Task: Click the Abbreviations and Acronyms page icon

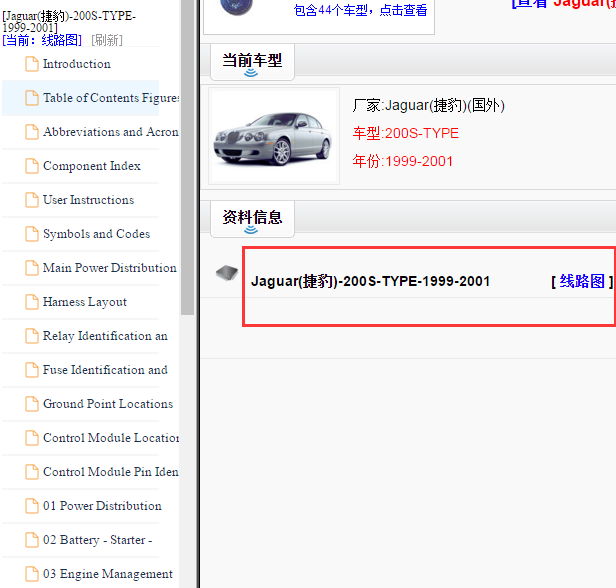Action: (x=32, y=132)
